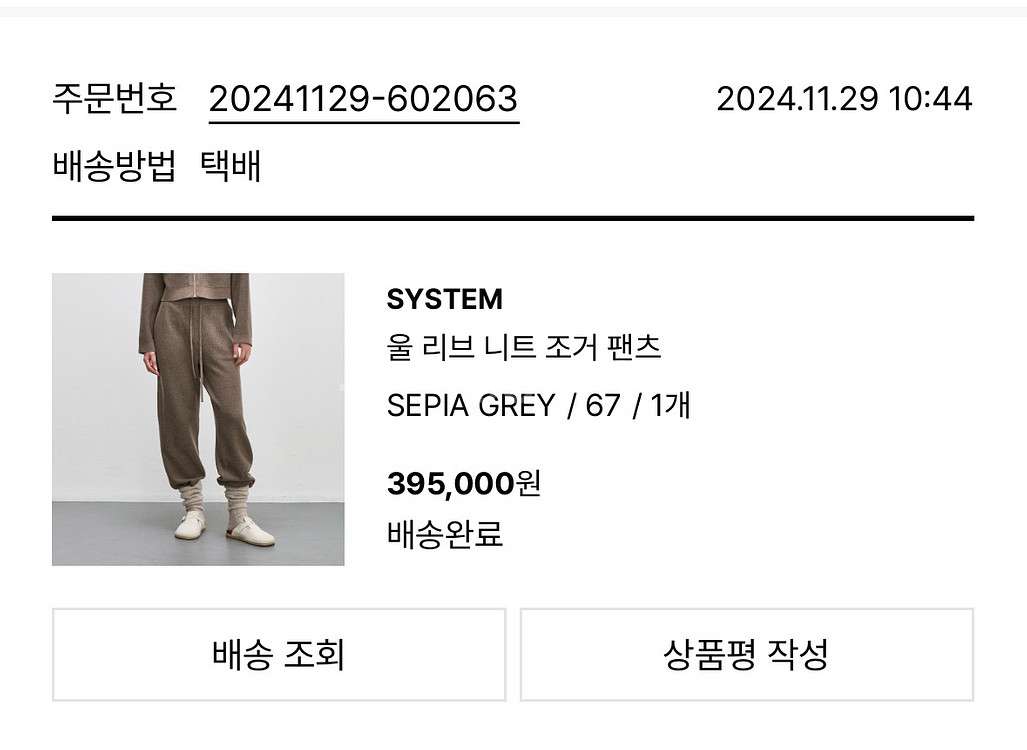Click the 395,000원 price text
Image resolution: width=1027 pixels, height=750 pixels.
(x=463, y=484)
